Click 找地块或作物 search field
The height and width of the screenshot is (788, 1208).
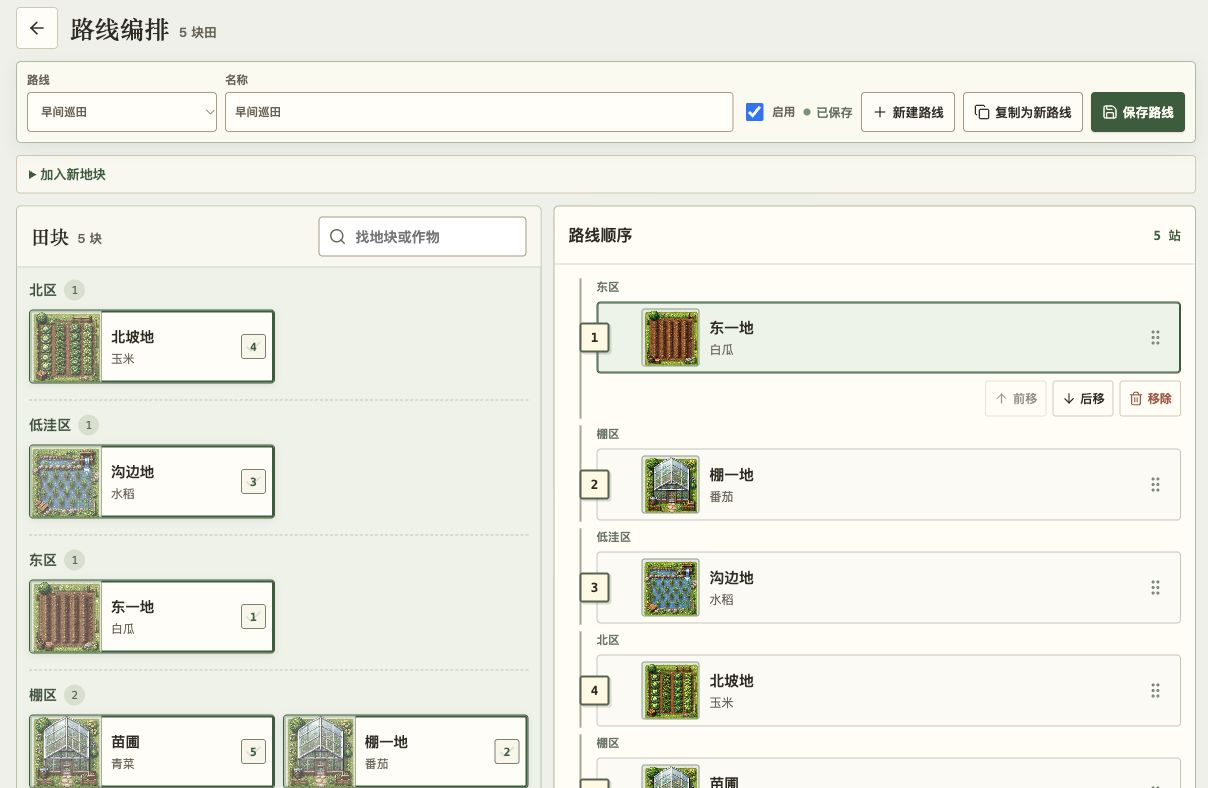point(422,236)
